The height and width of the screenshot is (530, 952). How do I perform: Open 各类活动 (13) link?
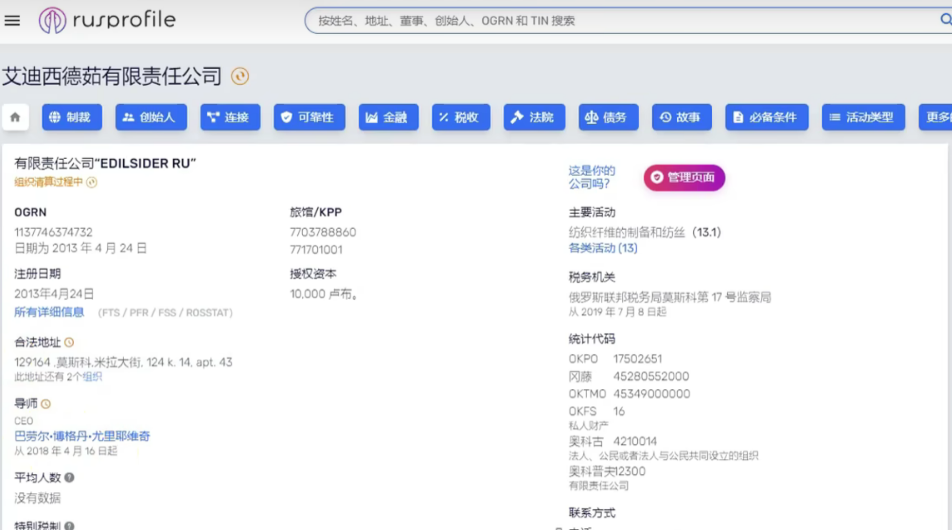[603, 248]
